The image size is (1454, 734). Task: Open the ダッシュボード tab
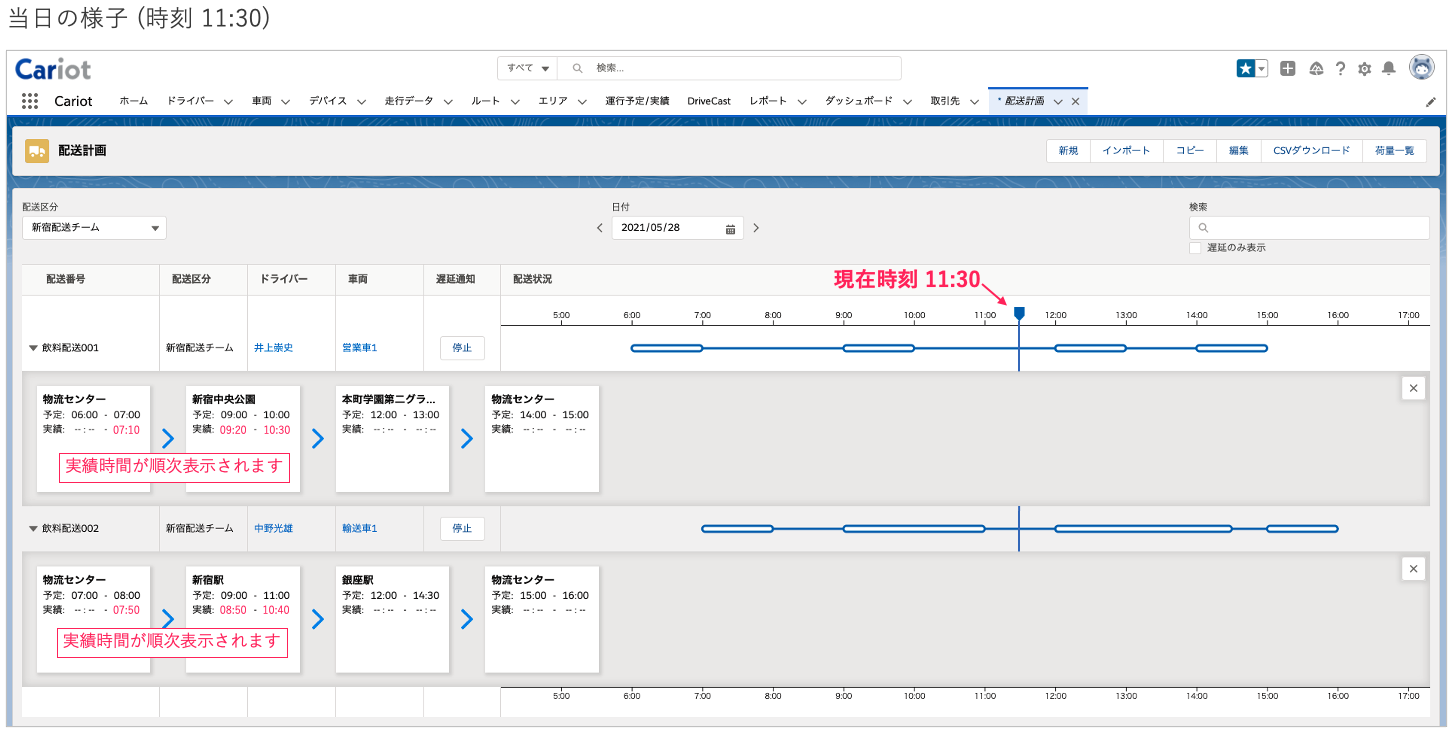pos(859,101)
